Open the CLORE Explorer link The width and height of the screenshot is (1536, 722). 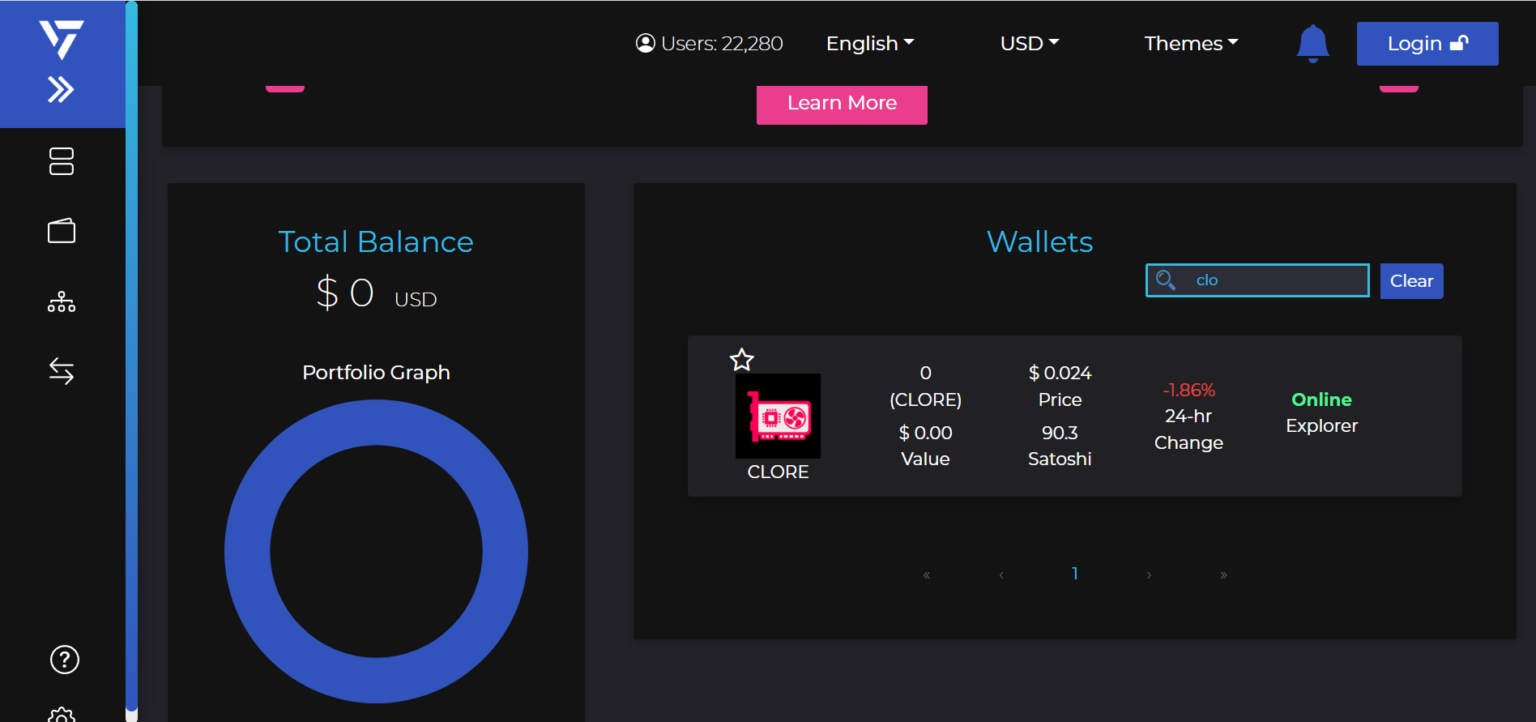[1321, 425]
